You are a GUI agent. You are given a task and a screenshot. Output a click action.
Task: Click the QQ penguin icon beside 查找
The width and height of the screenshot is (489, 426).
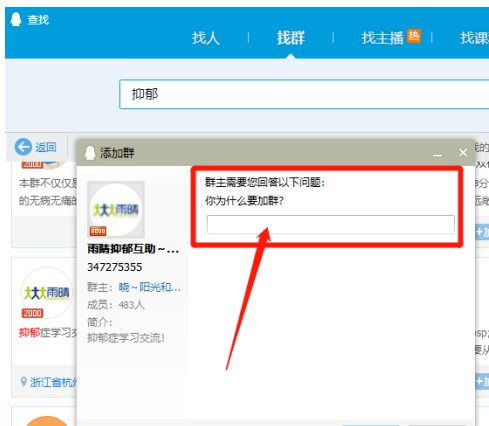point(16,19)
